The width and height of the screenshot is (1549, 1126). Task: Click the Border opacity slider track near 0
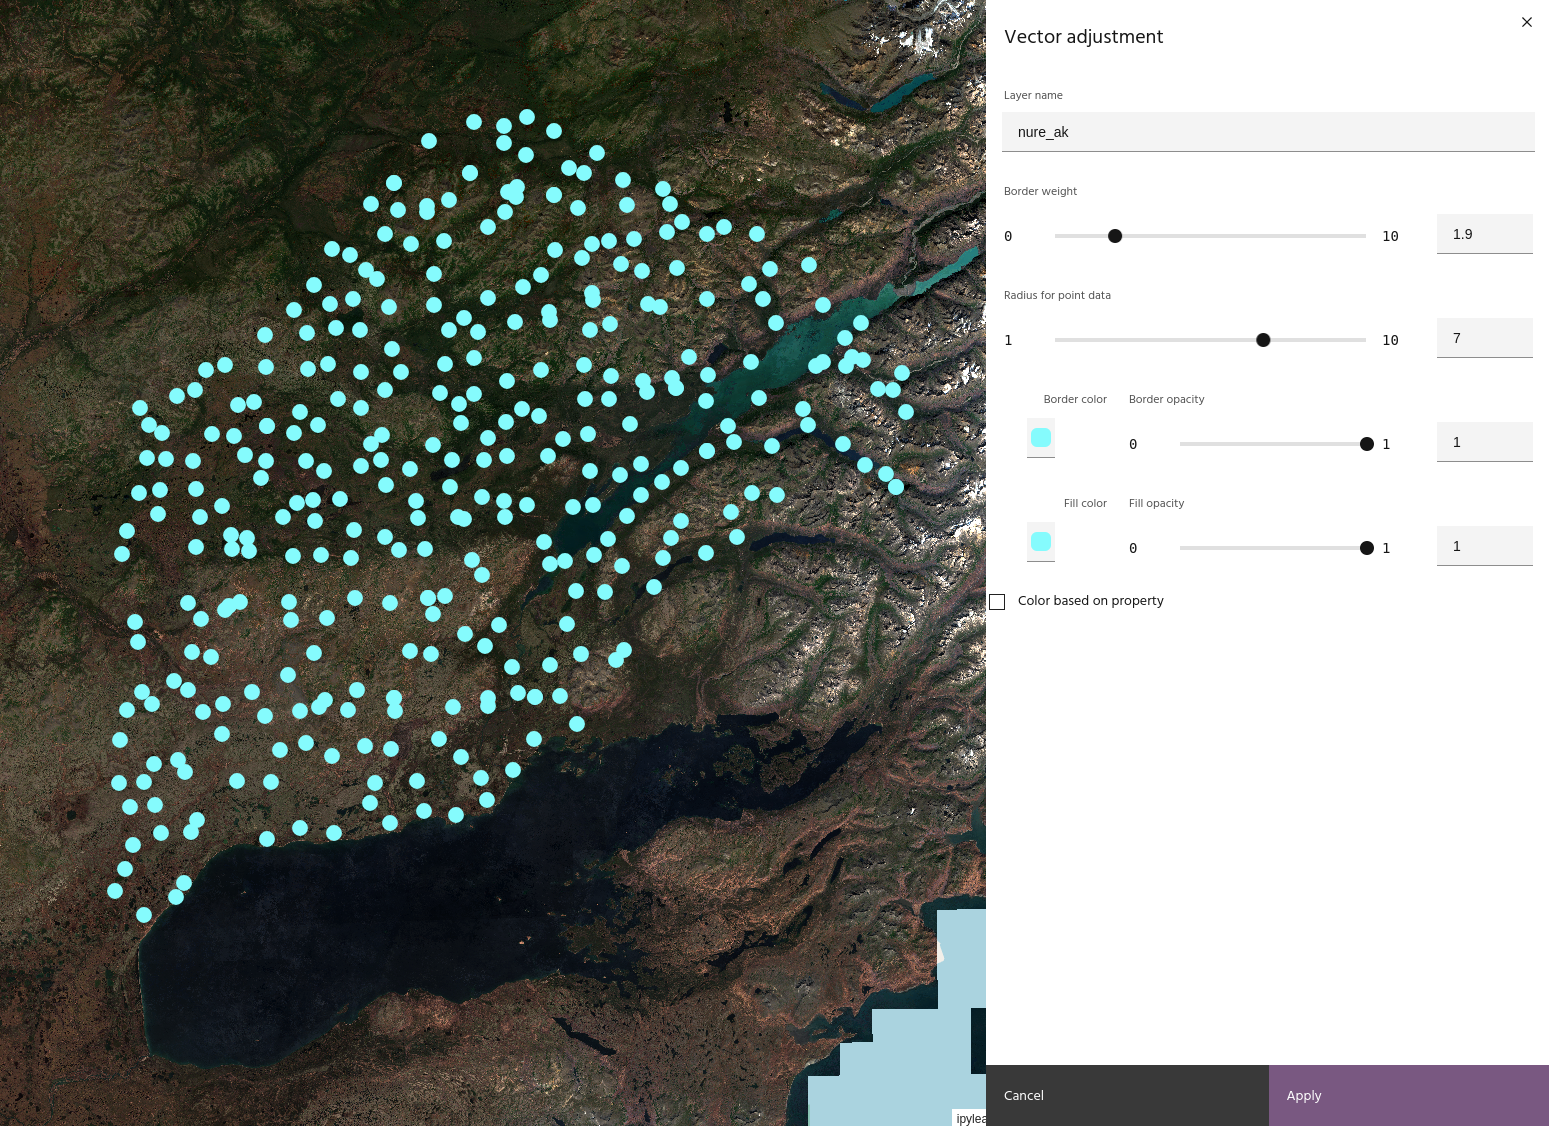click(x=1192, y=444)
